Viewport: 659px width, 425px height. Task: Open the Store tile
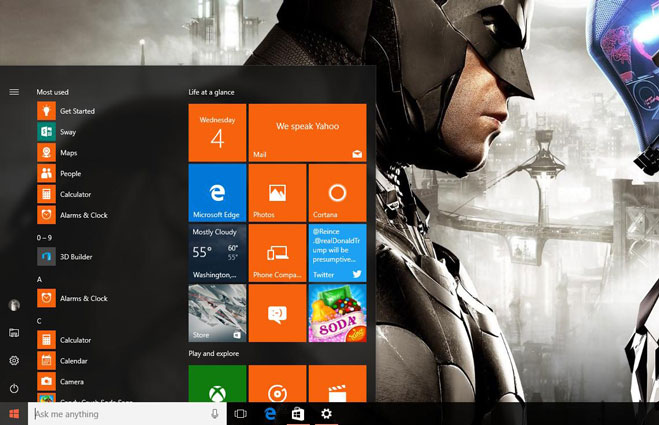click(217, 313)
